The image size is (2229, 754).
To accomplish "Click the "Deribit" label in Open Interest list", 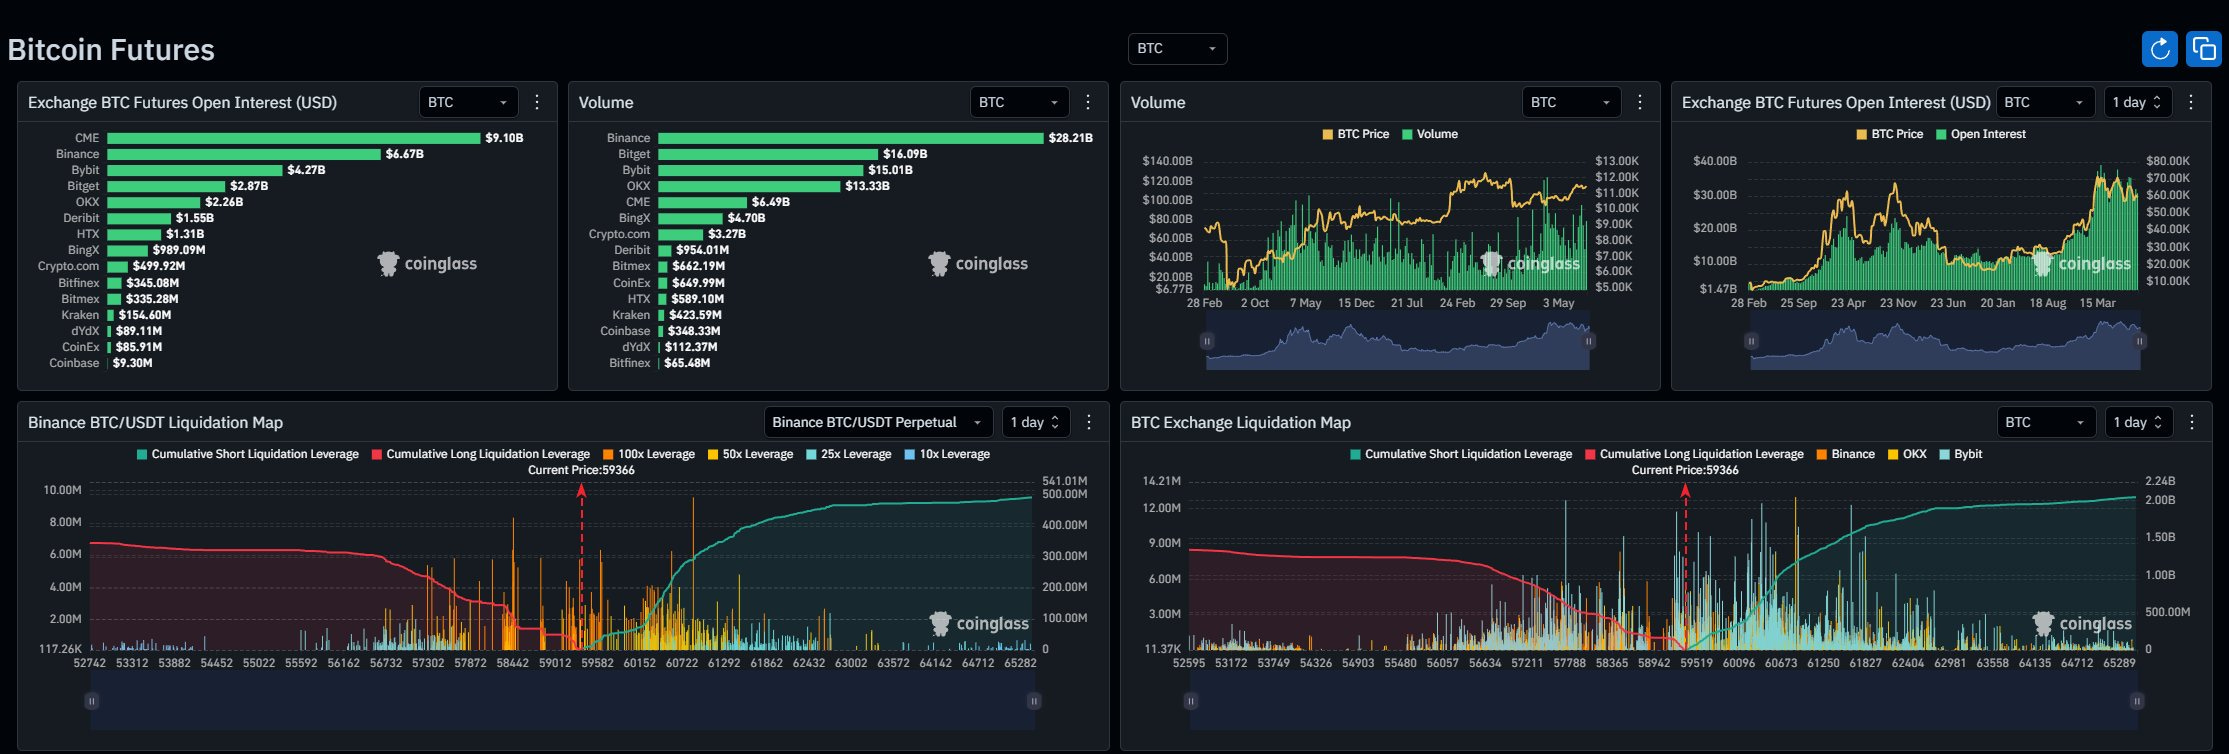I will 81,218.
